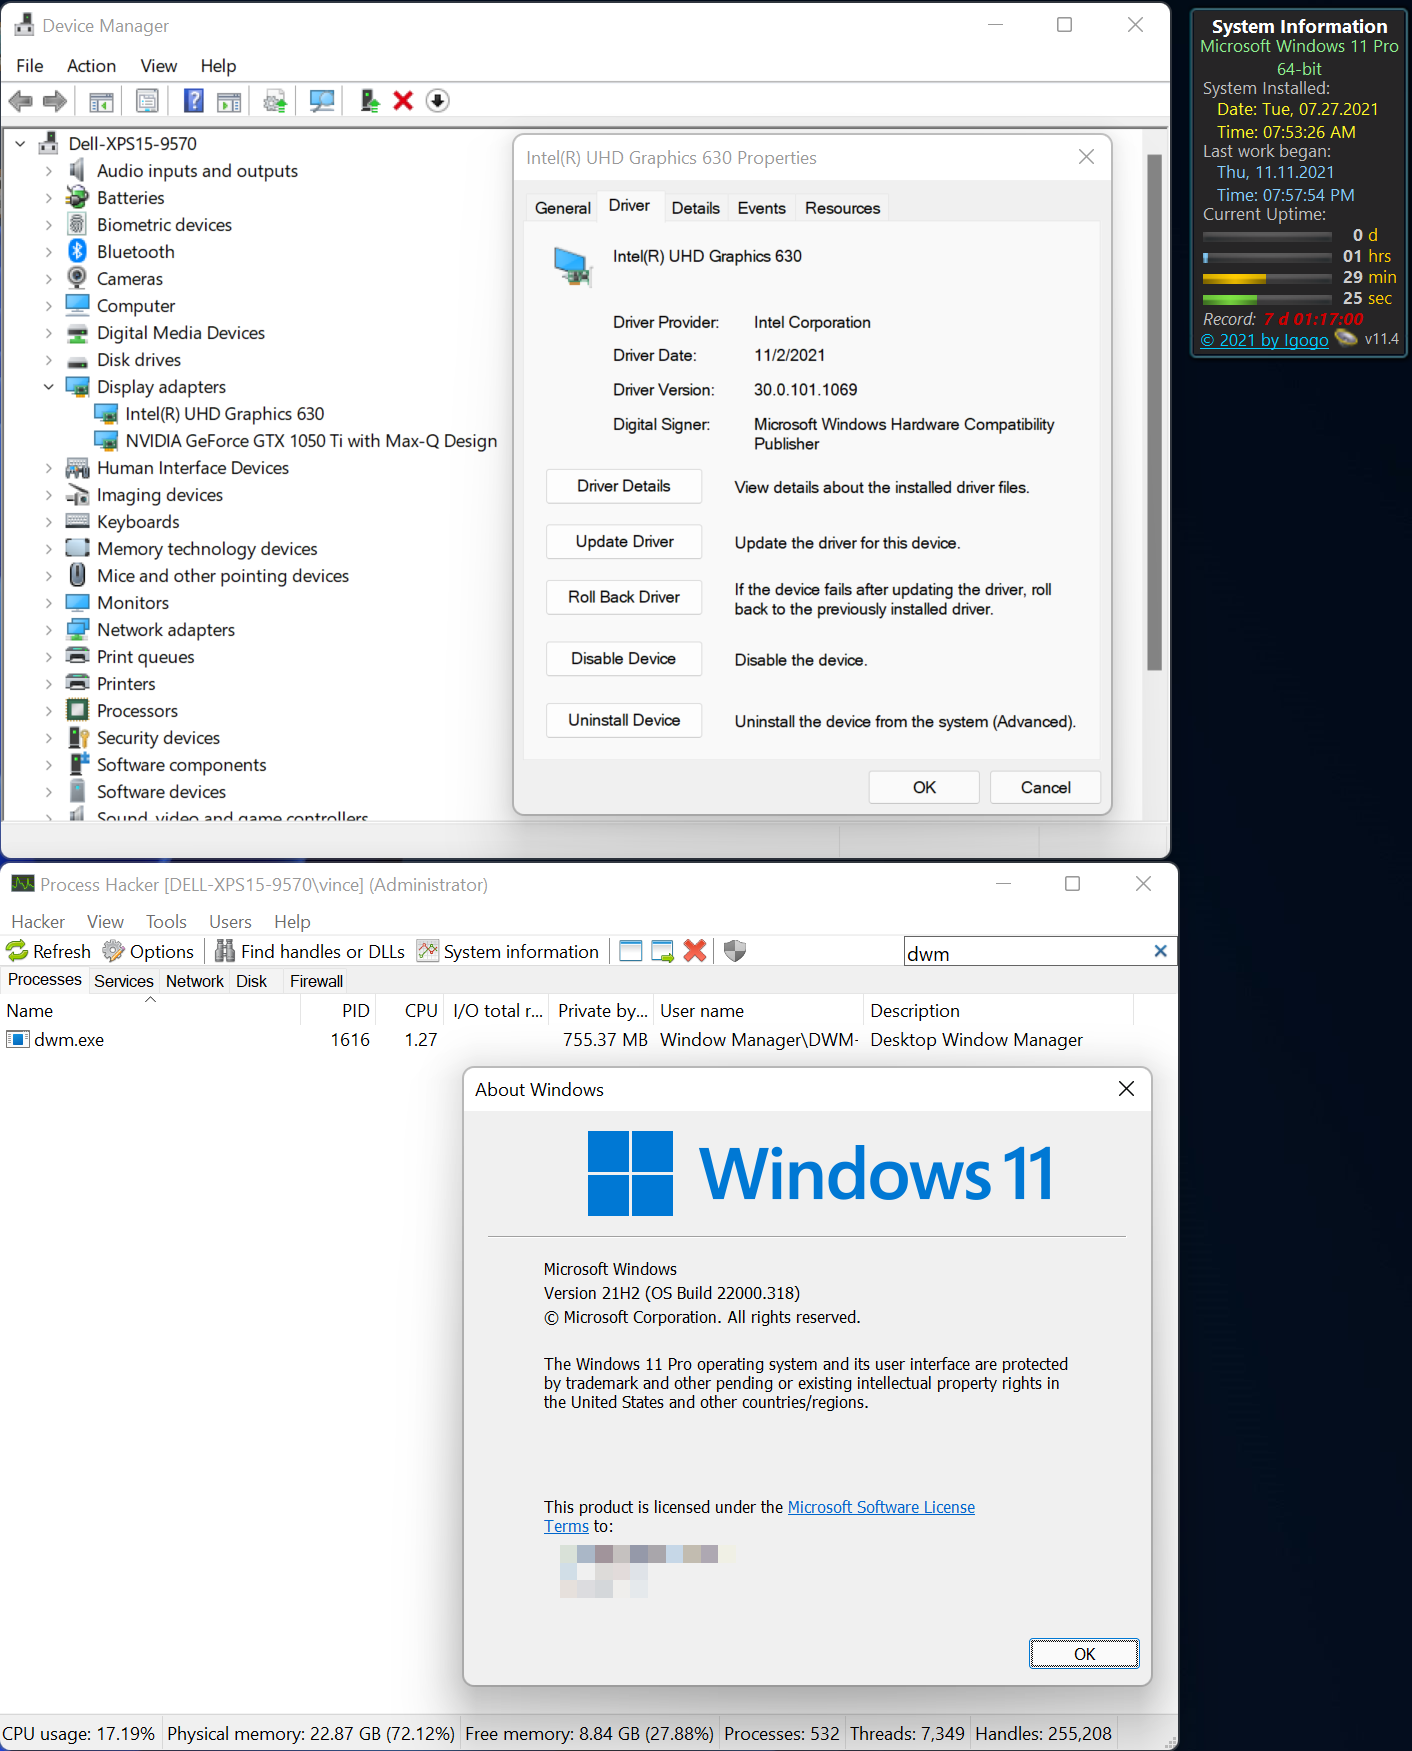Use the find window icon in Process Hacker

(x=630, y=951)
